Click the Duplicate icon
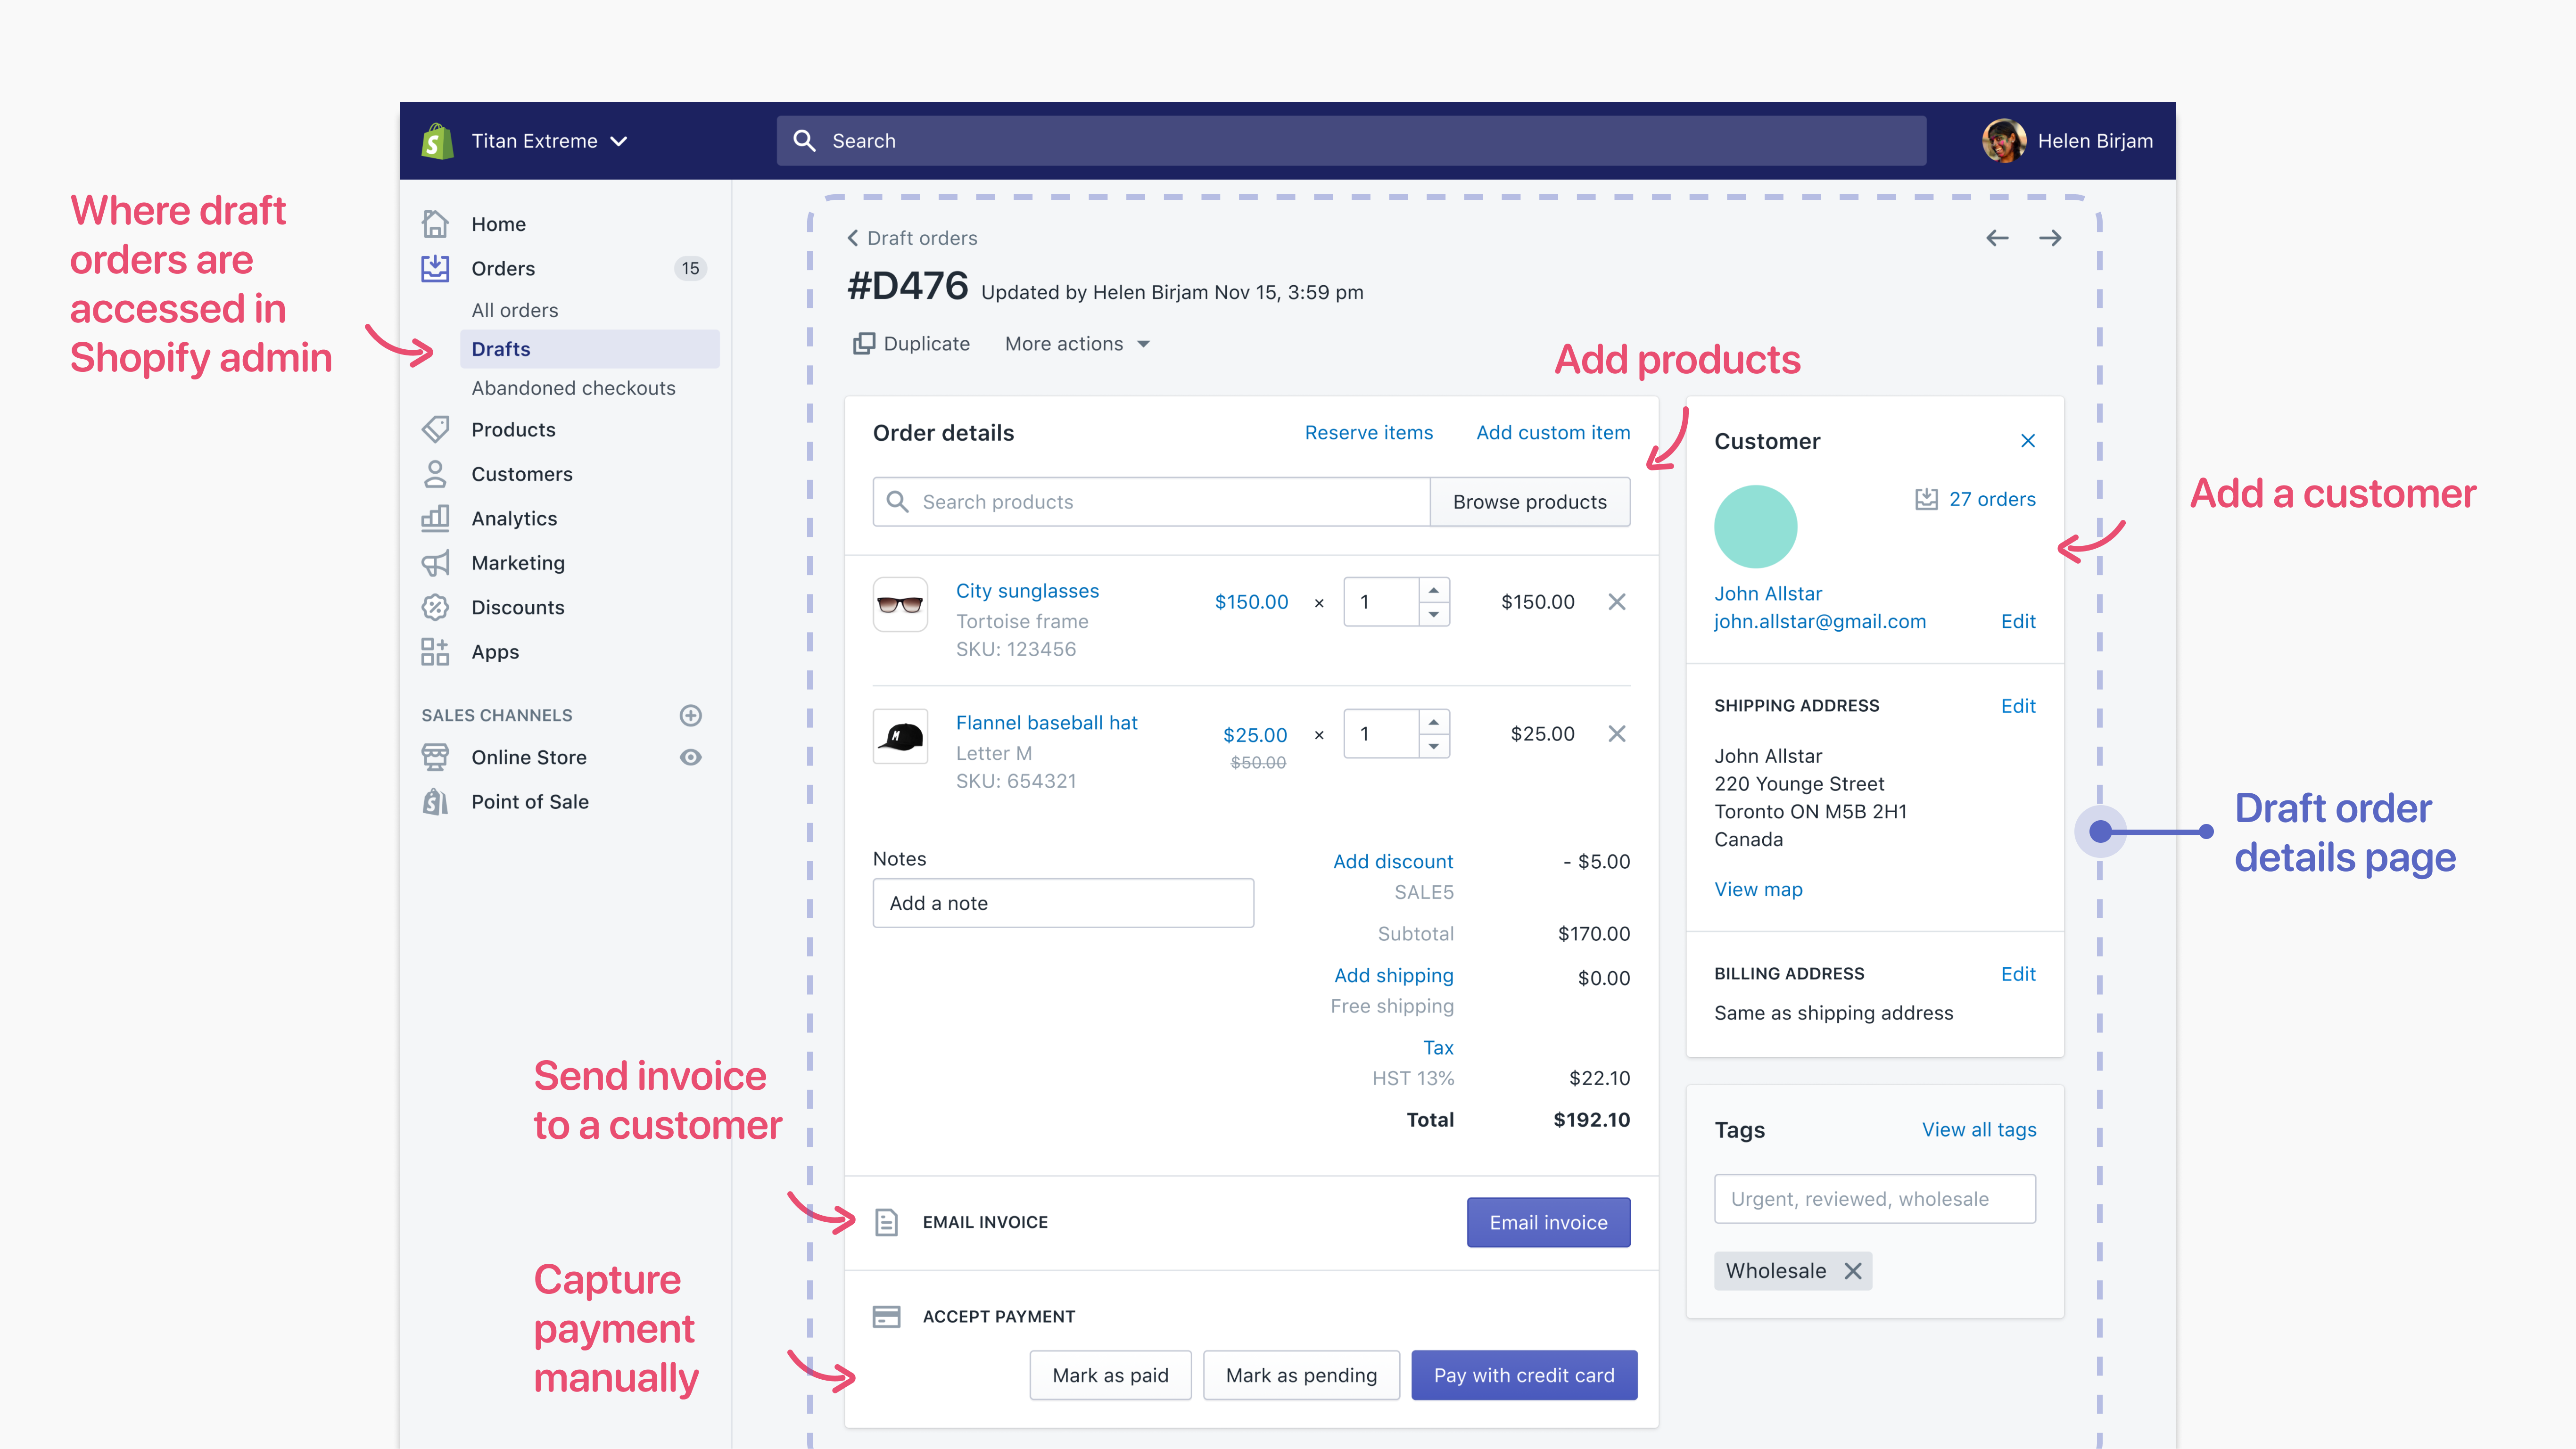Viewport: 2576px width, 1449px height. (x=864, y=344)
